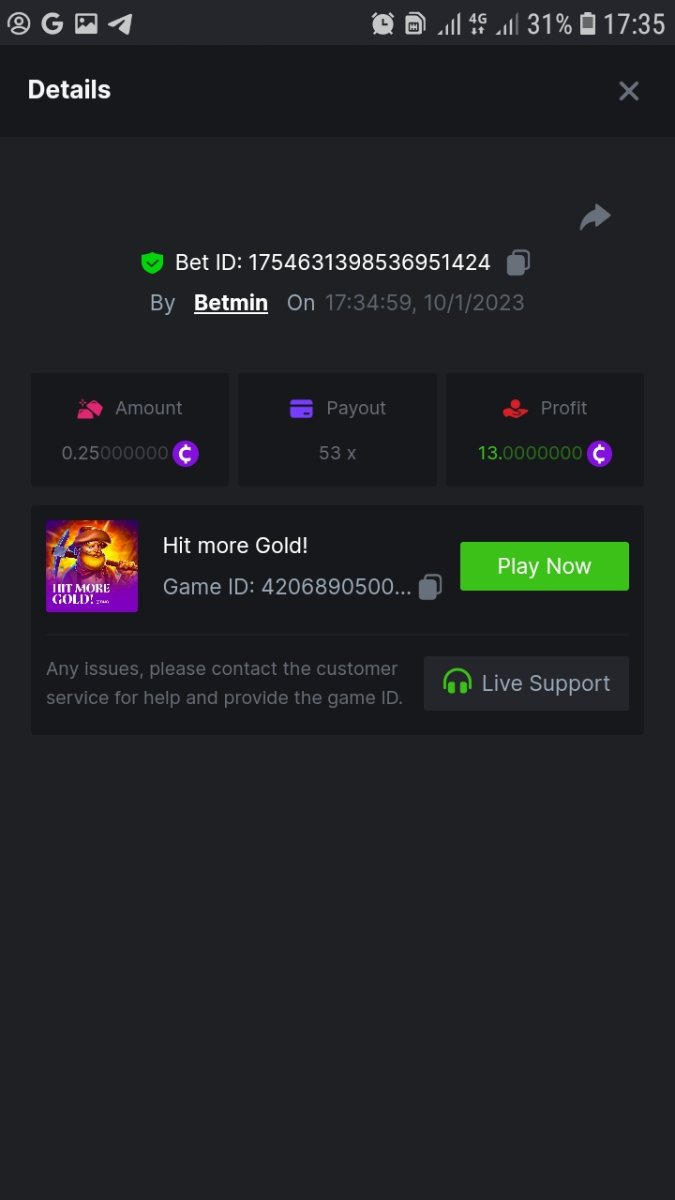
Task: Tap the Profit hand icon
Action: pos(515,408)
